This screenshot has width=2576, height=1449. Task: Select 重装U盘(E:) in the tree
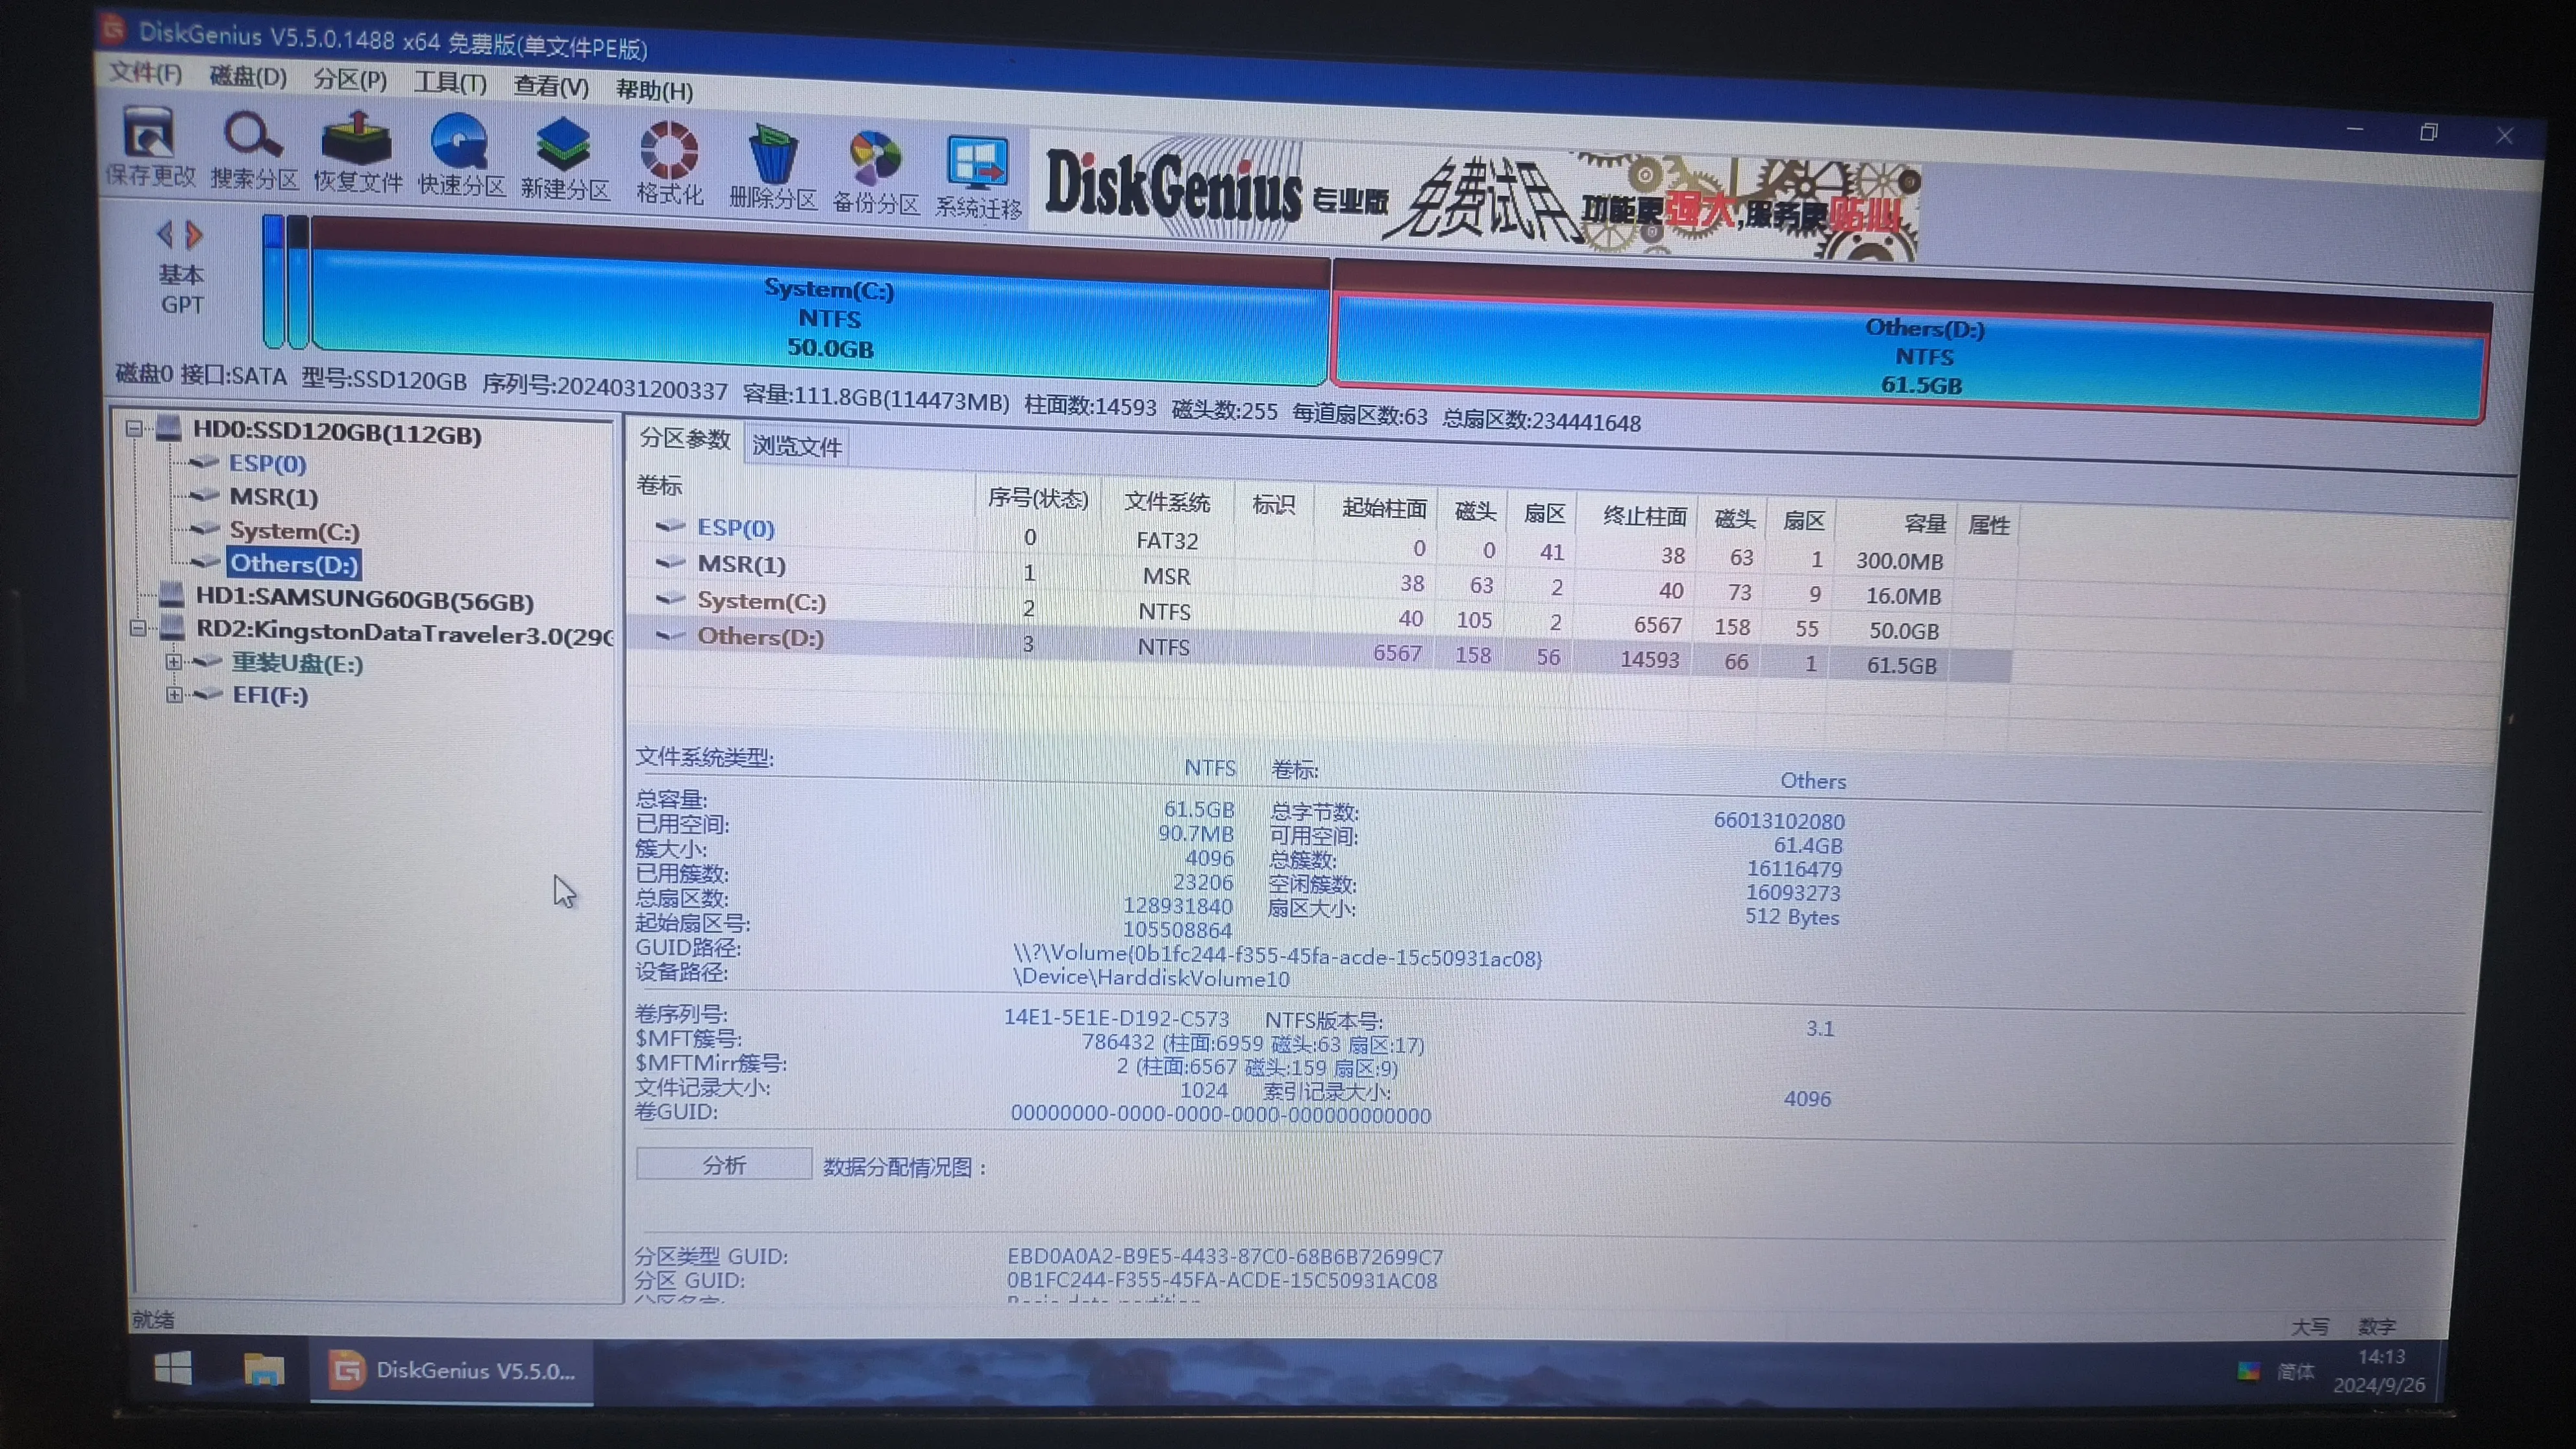297,663
